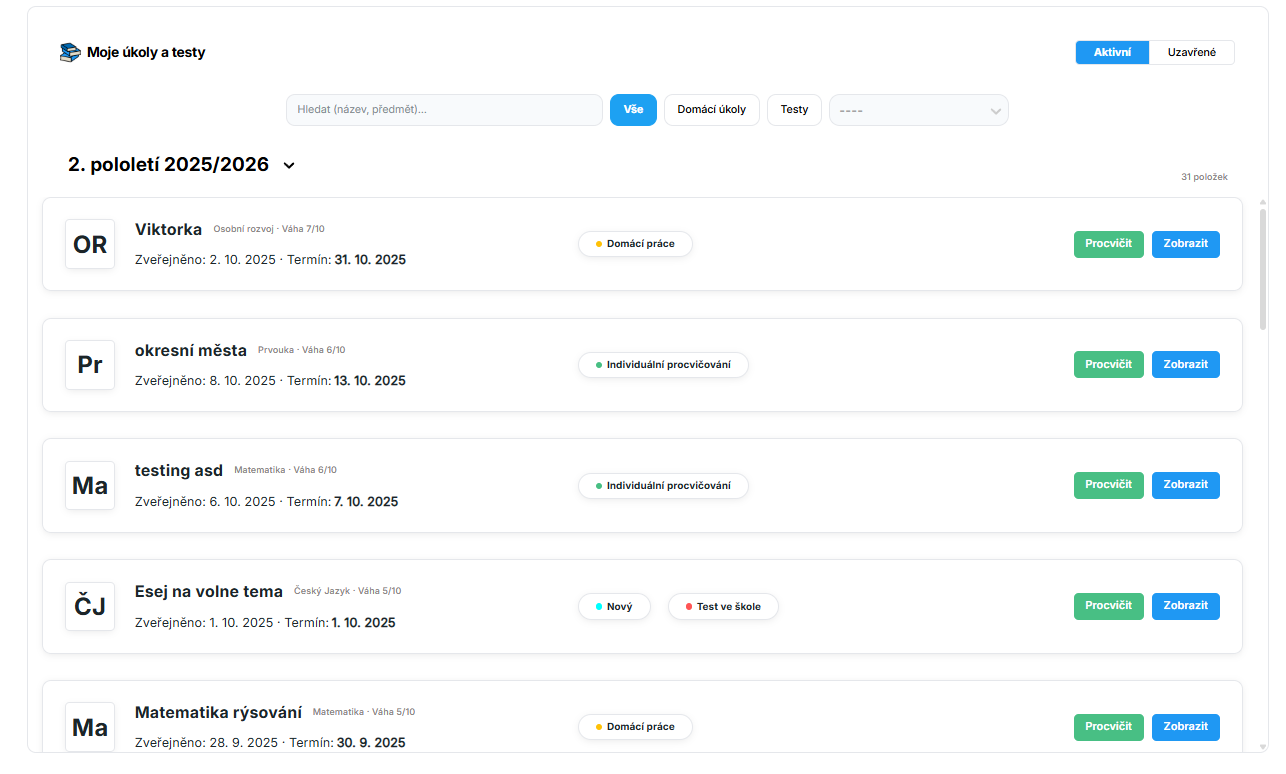The image size is (1286, 774).
Task: Click Procvičit for Matematika rýsování
Action: point(1109,727)
